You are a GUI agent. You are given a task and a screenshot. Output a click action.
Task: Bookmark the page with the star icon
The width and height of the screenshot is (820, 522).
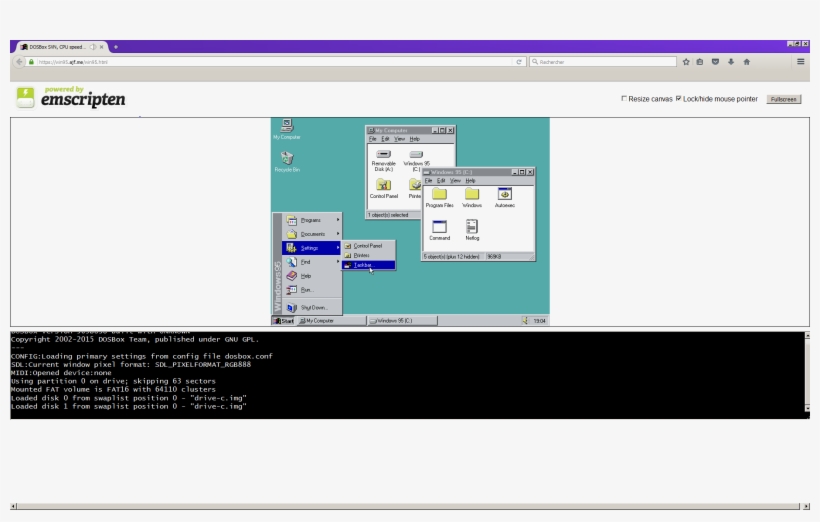pos(686,62)
